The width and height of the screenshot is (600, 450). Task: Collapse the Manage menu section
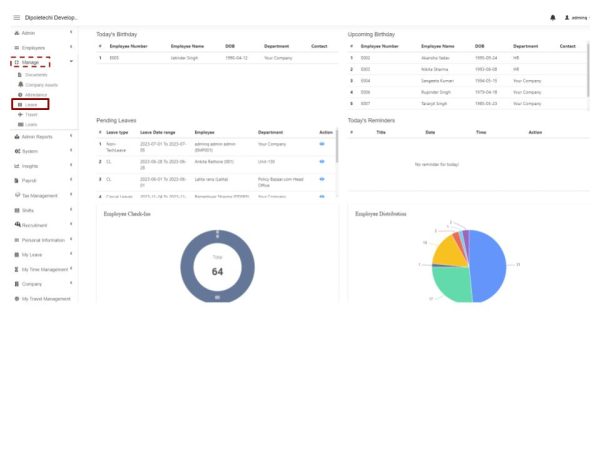[30, 62]
